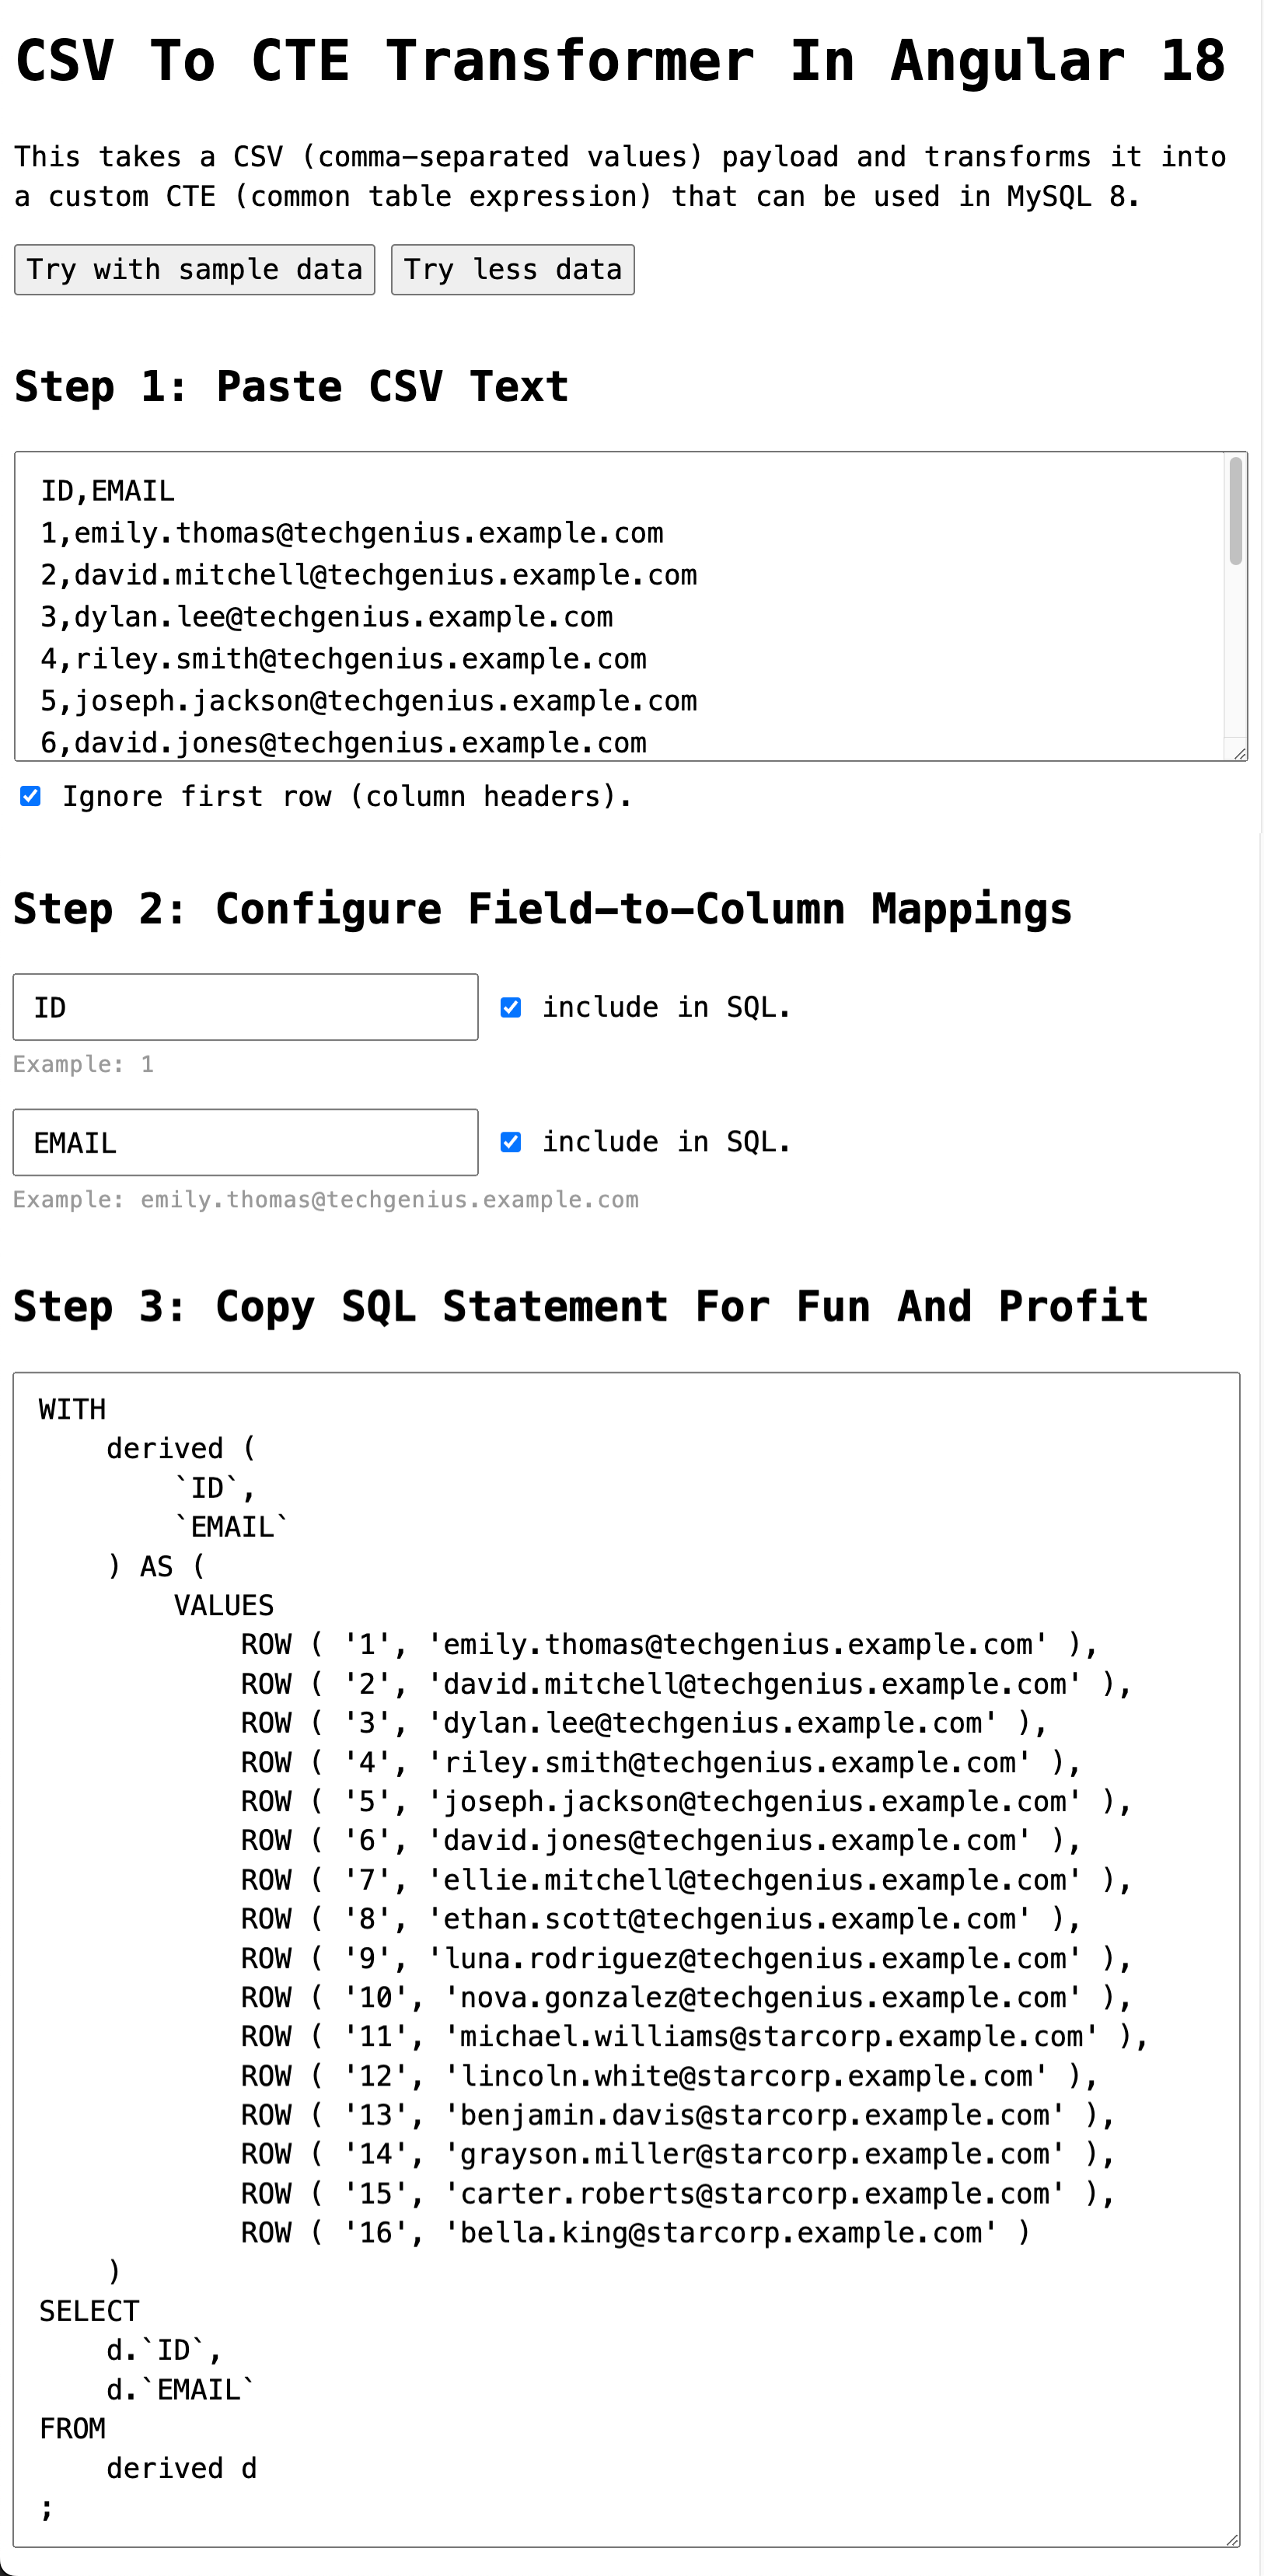Focus the ID column name input
Screen dimensions: 1264x2576
(246, 1007)
